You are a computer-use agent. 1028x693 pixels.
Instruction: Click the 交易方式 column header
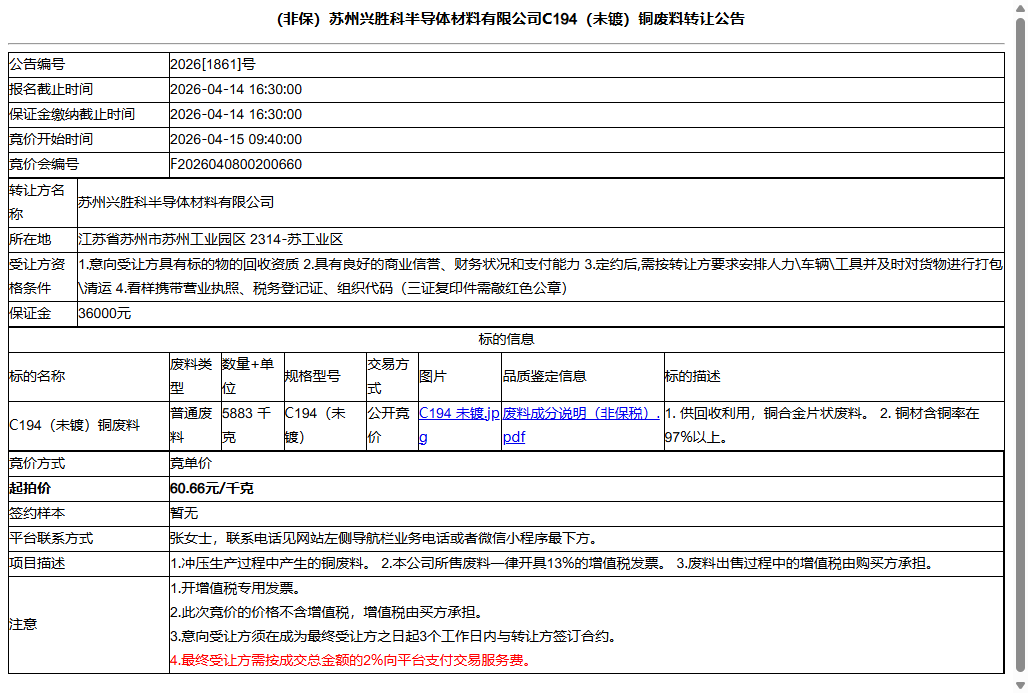(x=392, y=376)
